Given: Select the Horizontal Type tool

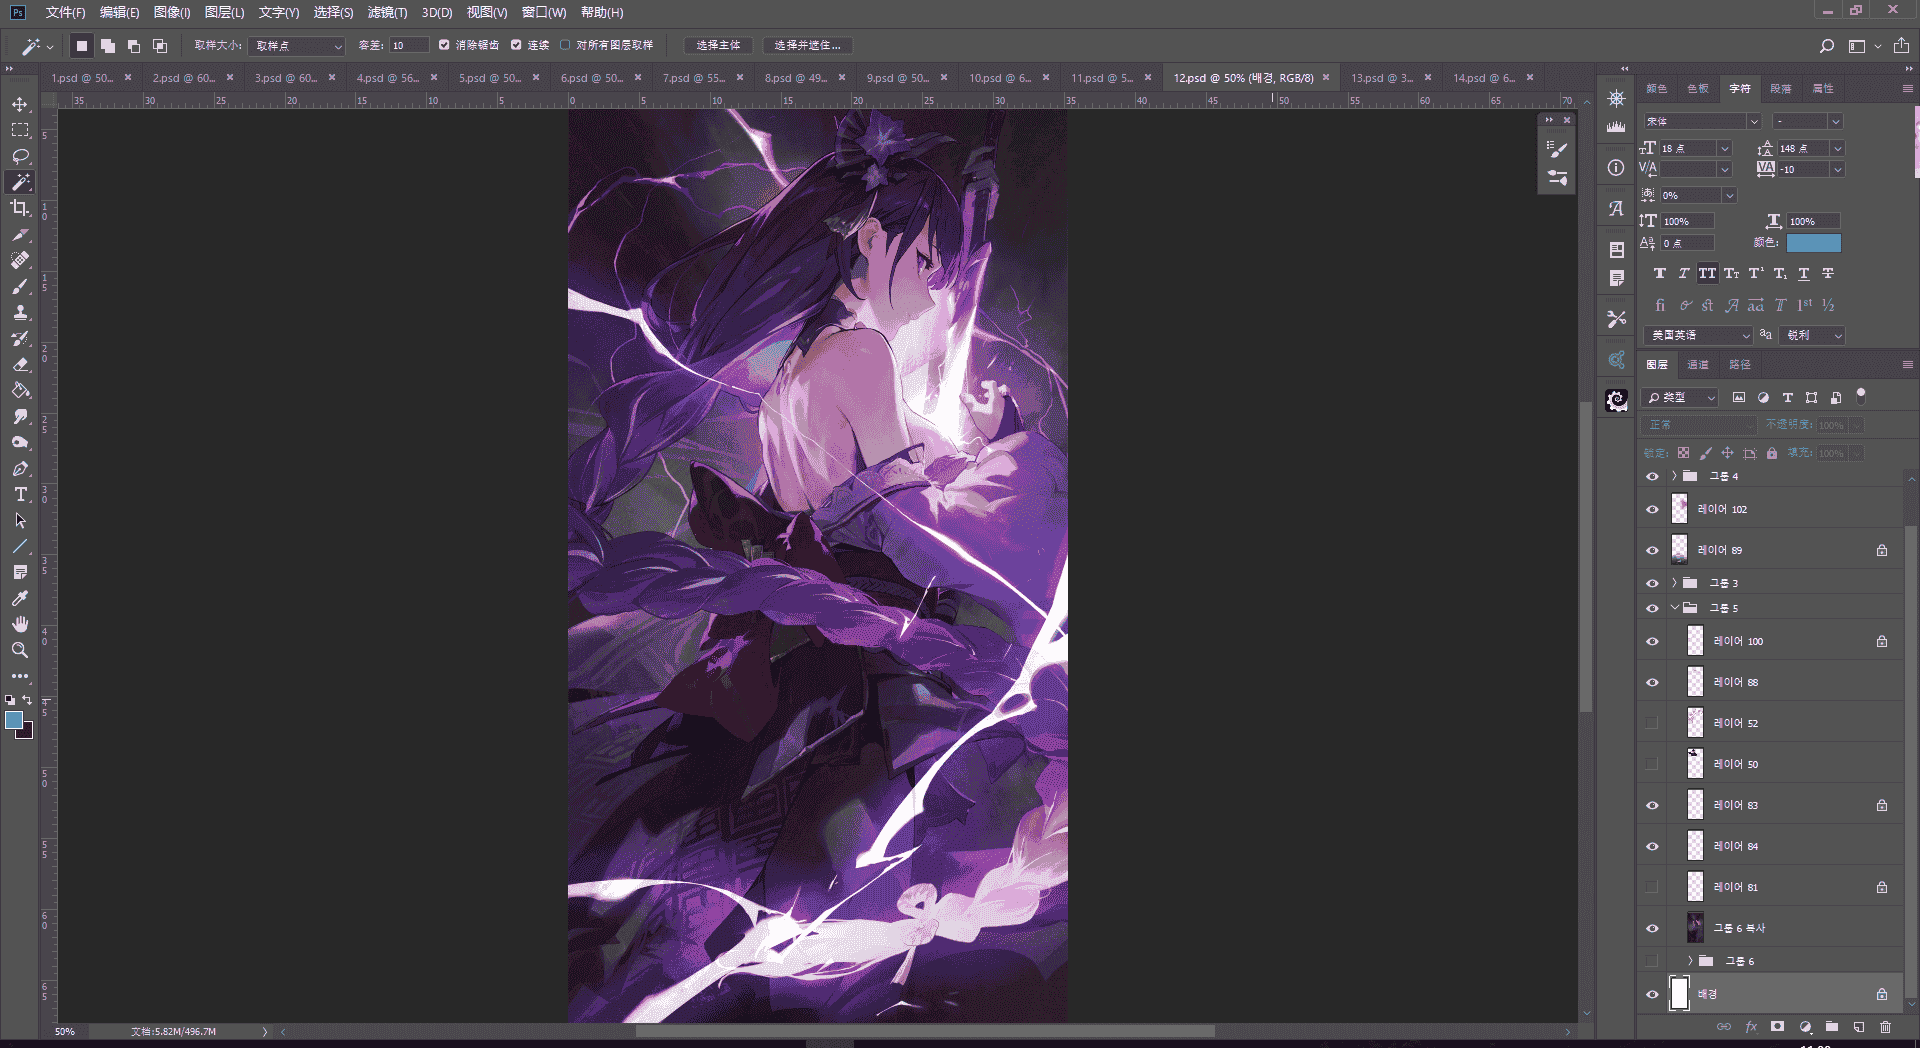Looking at the screenshot, I should (20, 494).
